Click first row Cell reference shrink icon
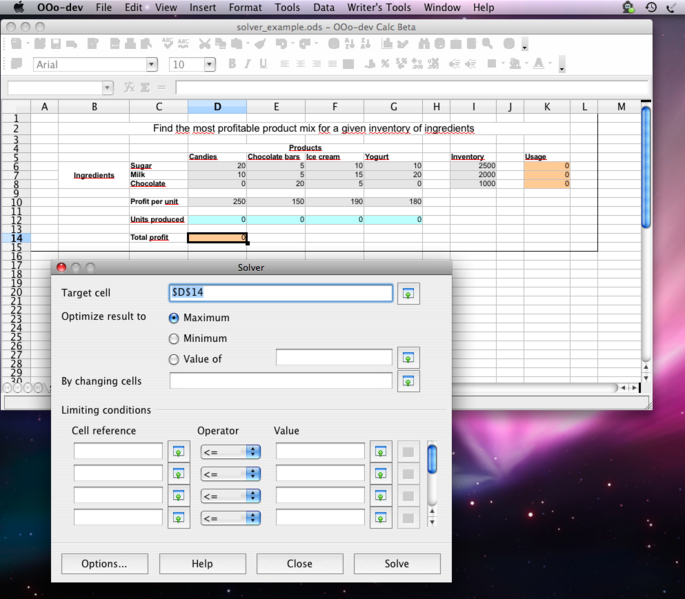Viewport: 685px width, 599px height. (179, 452)
